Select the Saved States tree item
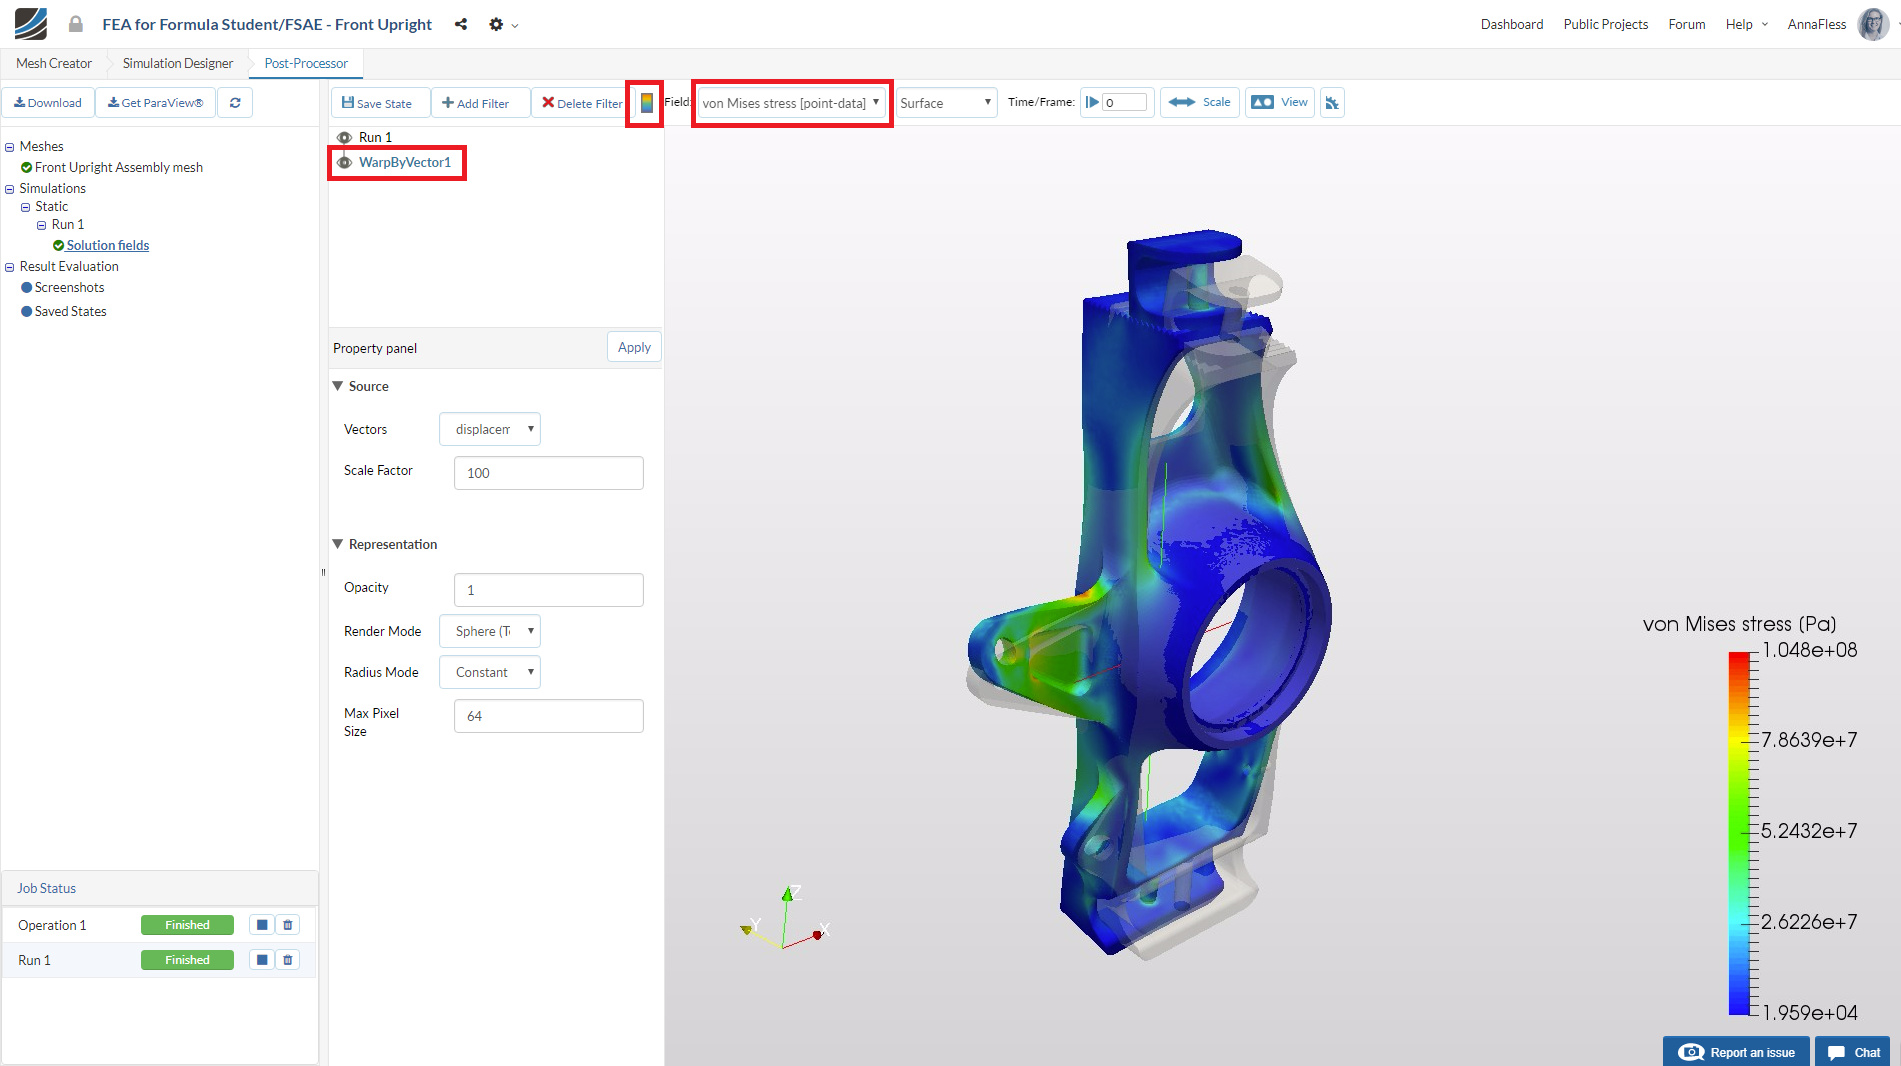Image resolution: width=1901 pixels, height=1066 pixels. (70, 311)
